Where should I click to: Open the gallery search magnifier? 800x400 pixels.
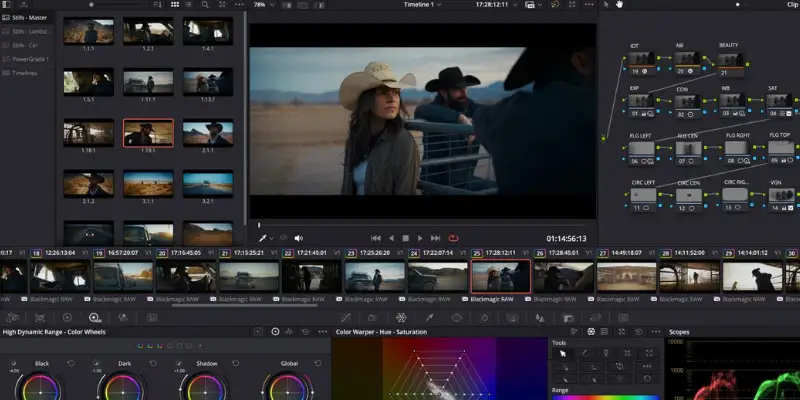click(205, 5)
